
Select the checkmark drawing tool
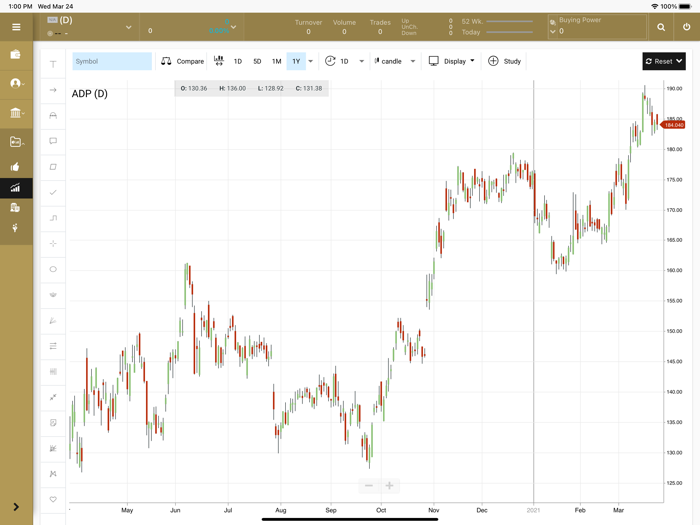[x=53, y=192]
